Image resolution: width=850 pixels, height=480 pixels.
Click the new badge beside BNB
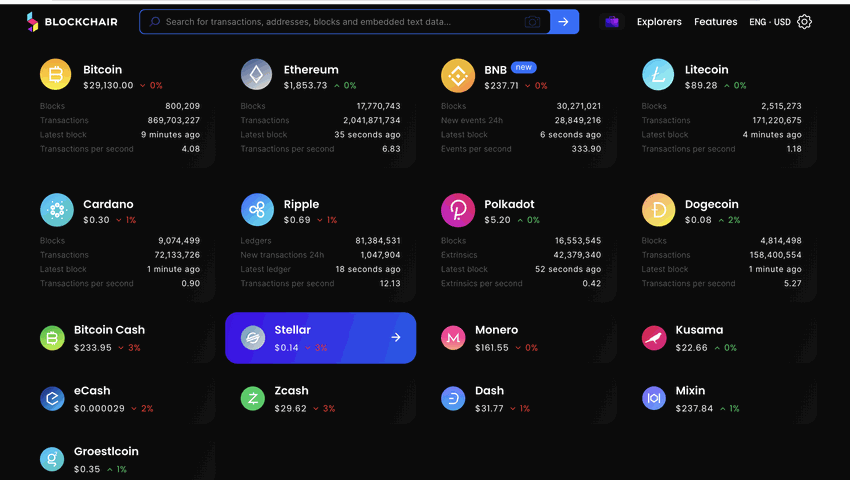[x=523, y=67]
